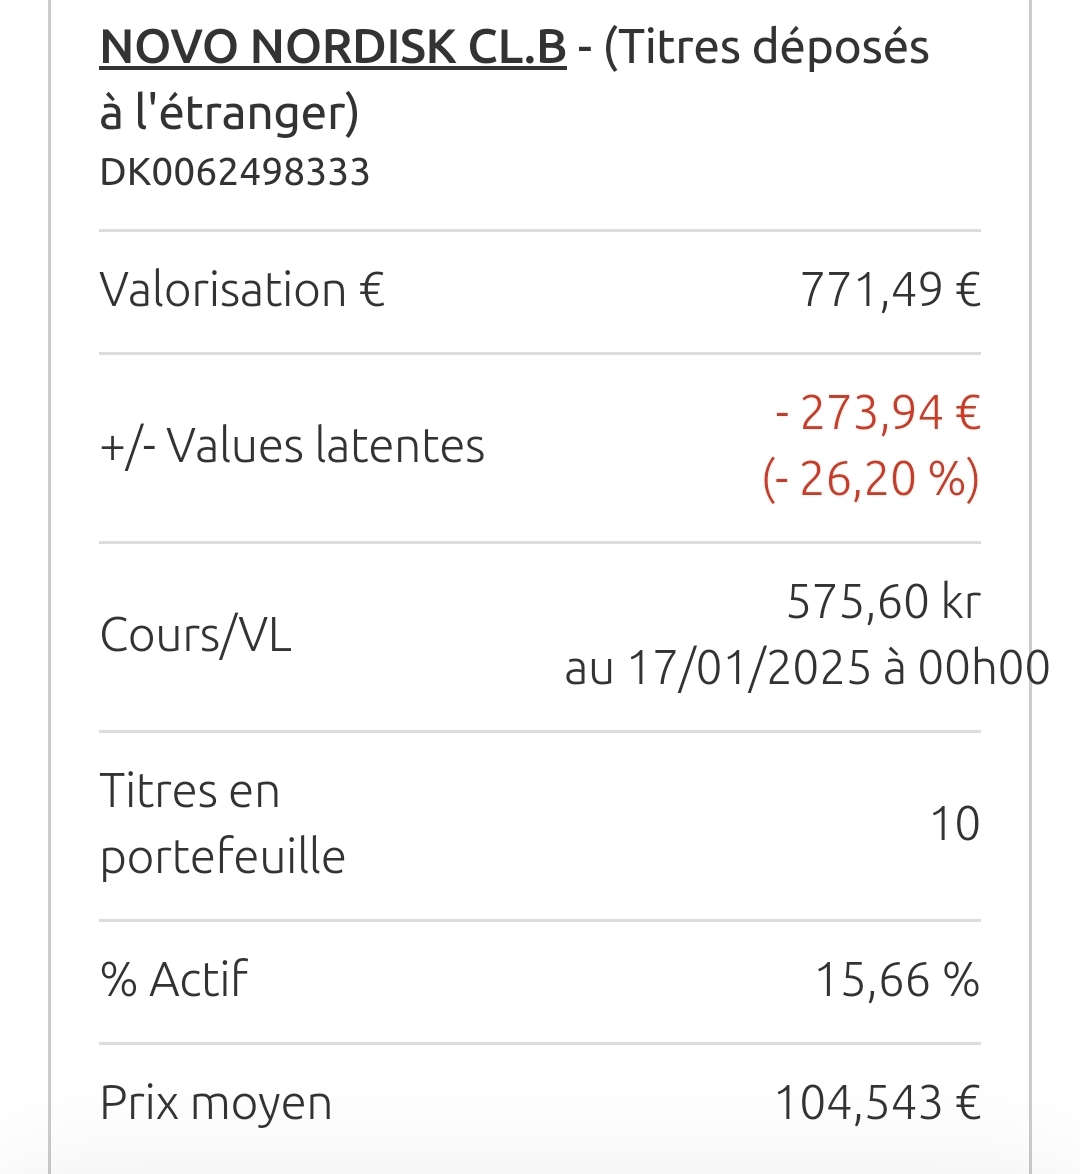Select the 104,543 € average price
The image size is (1080, 1174).
click(878, 1103)
